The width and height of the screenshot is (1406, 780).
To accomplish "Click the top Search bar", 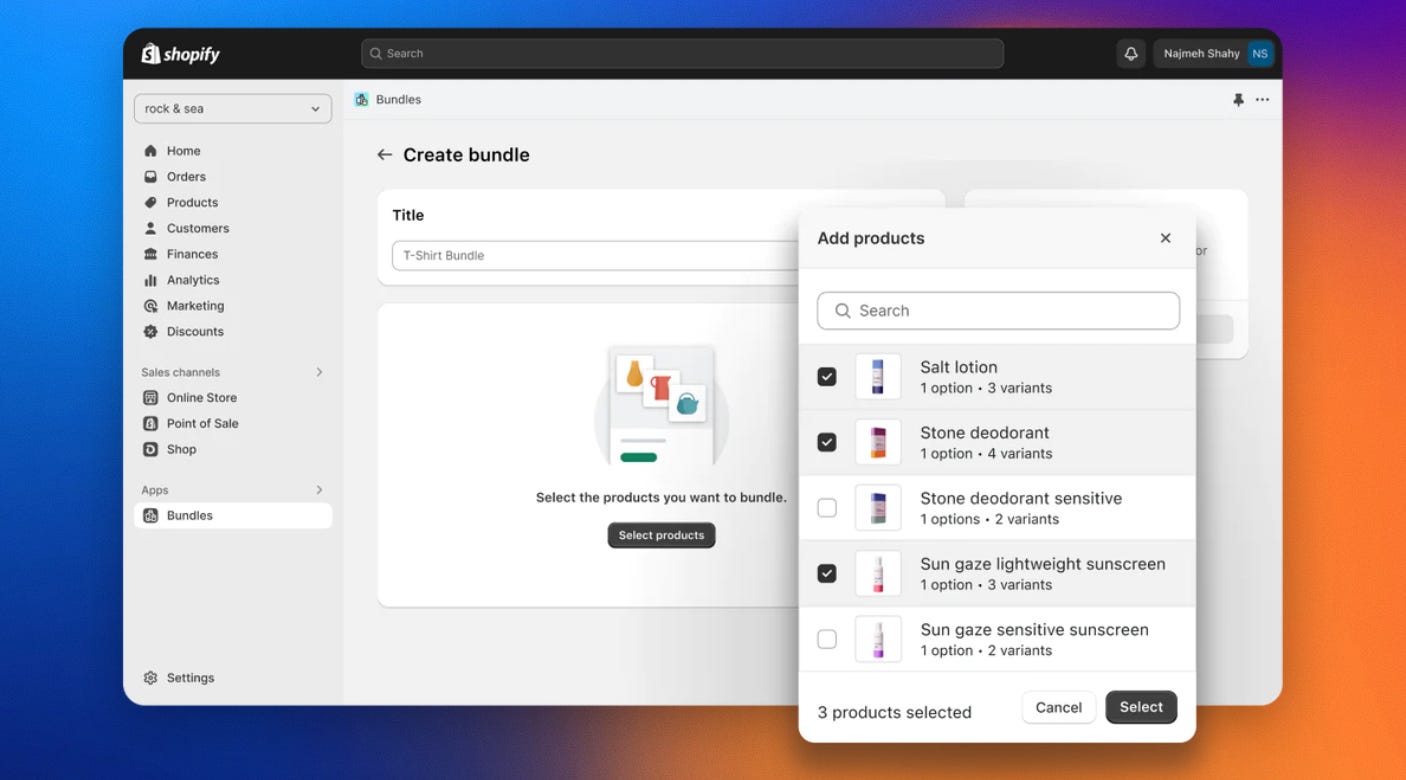I will click(682, 54).
